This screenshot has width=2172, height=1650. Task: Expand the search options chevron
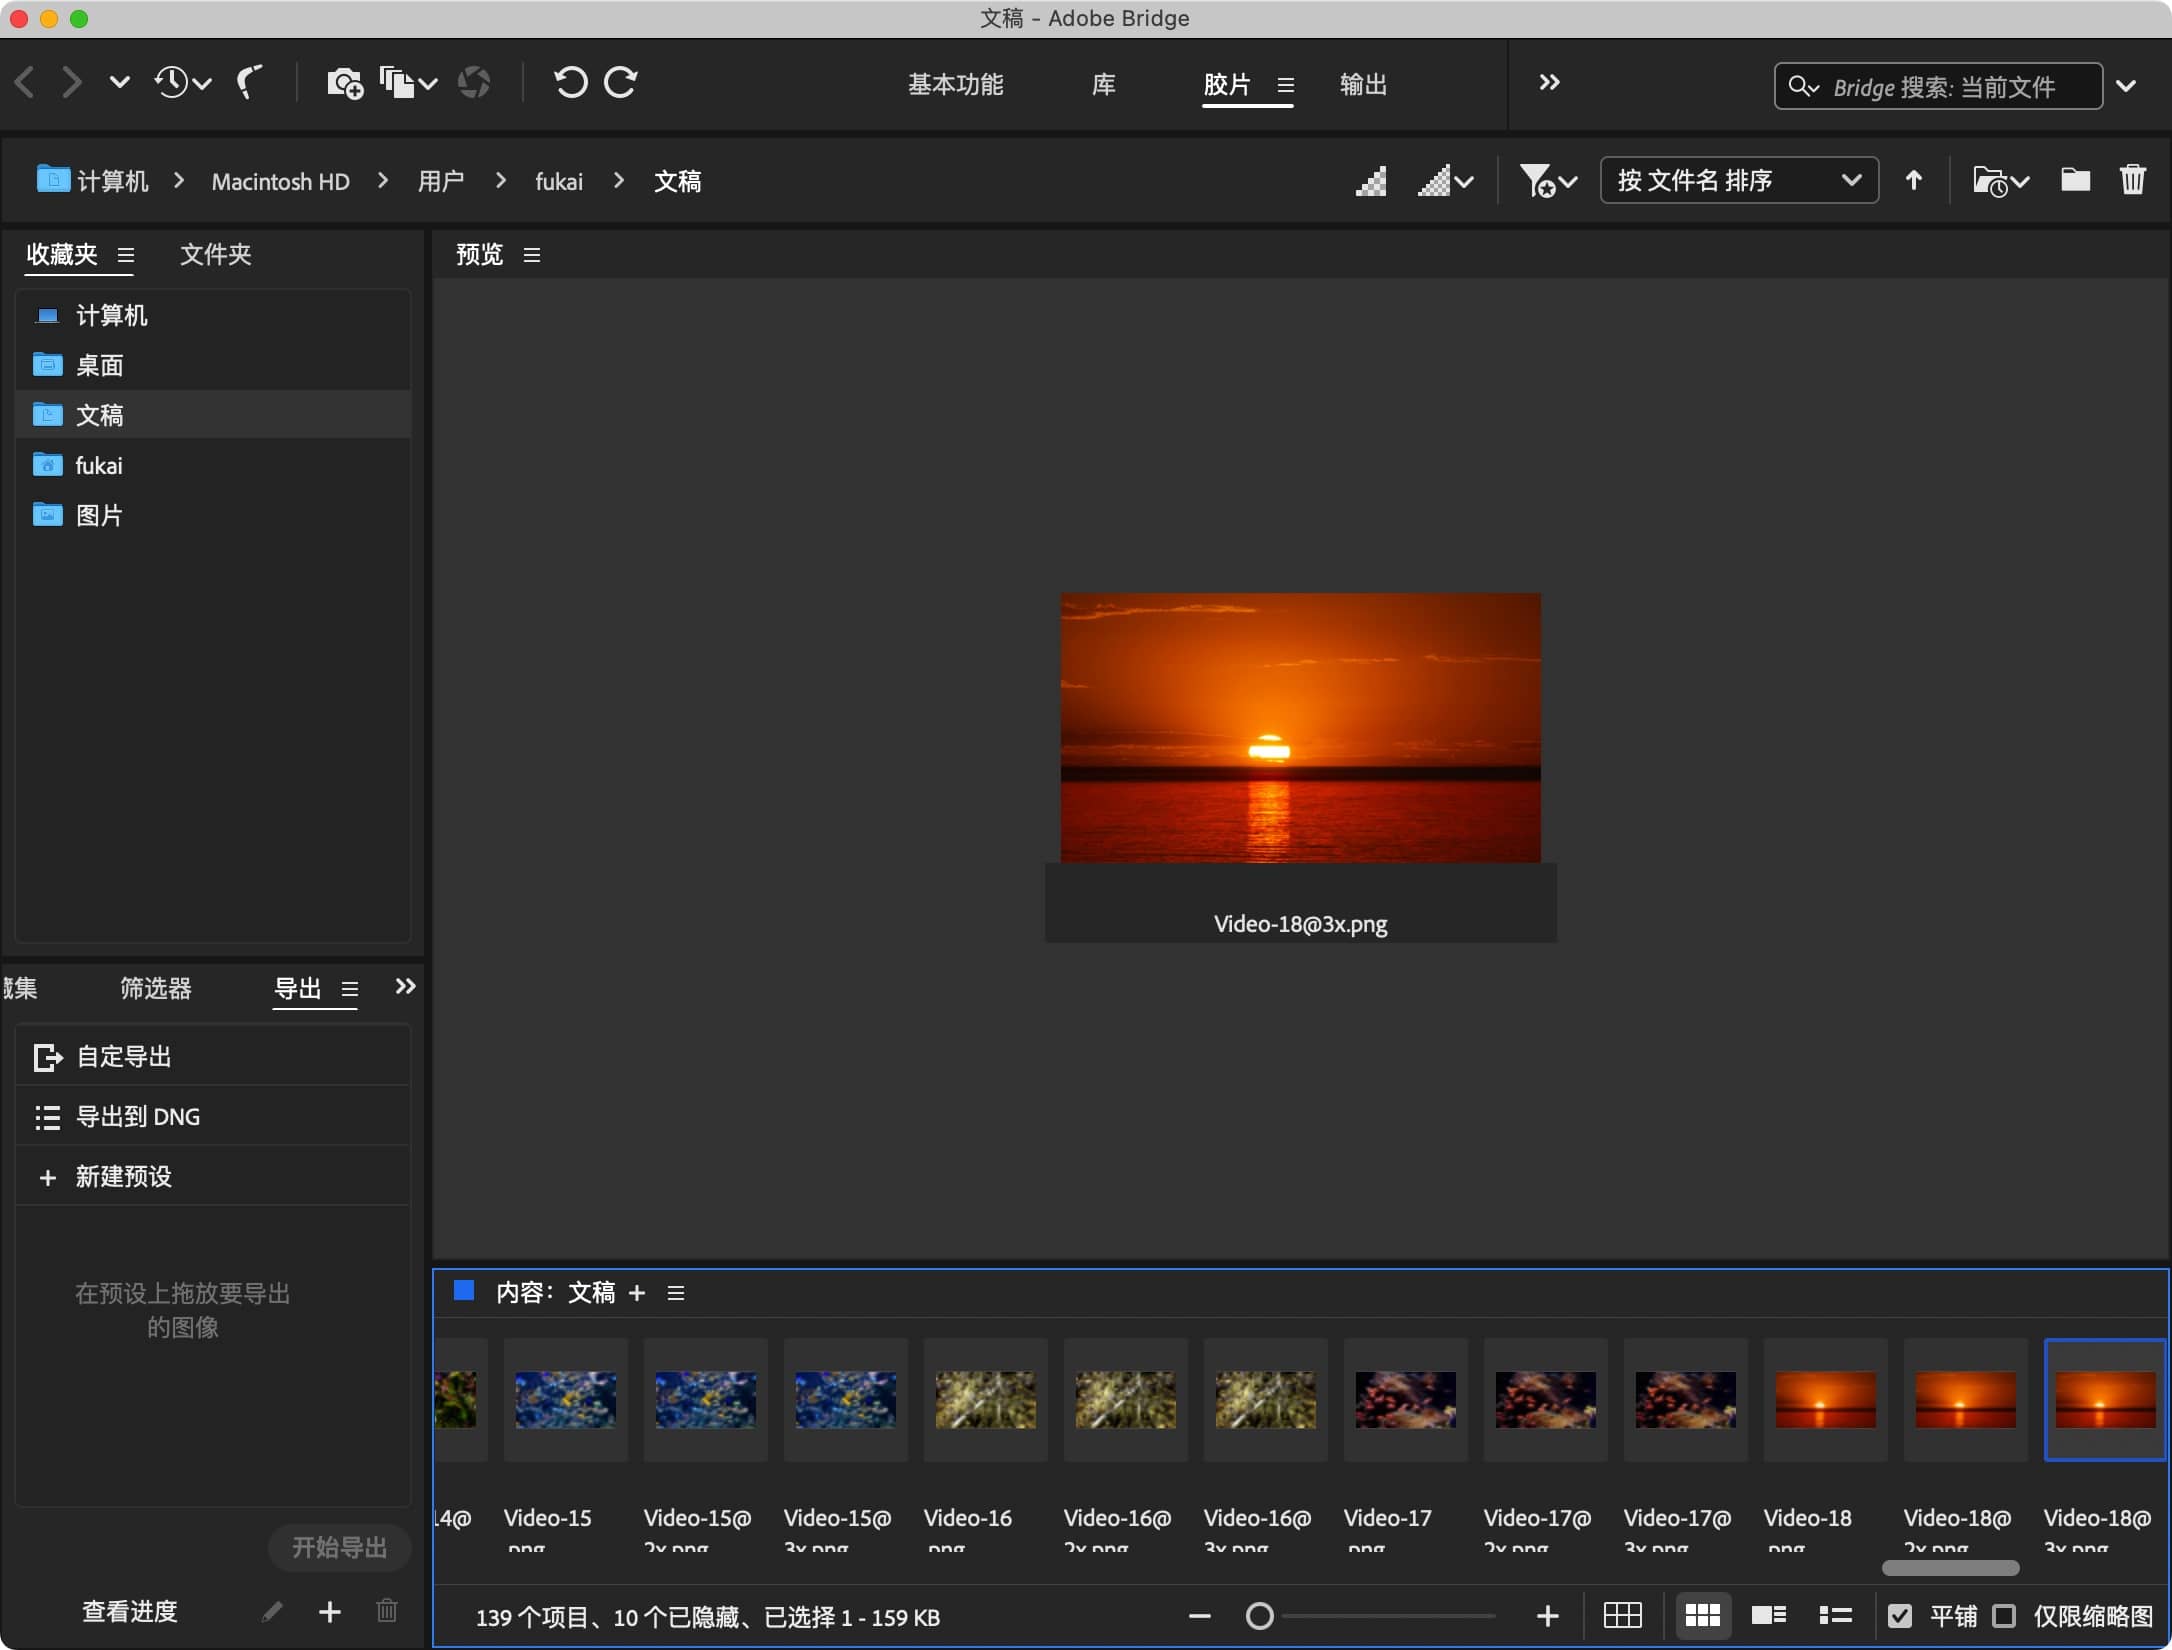tap(2126, 87)
